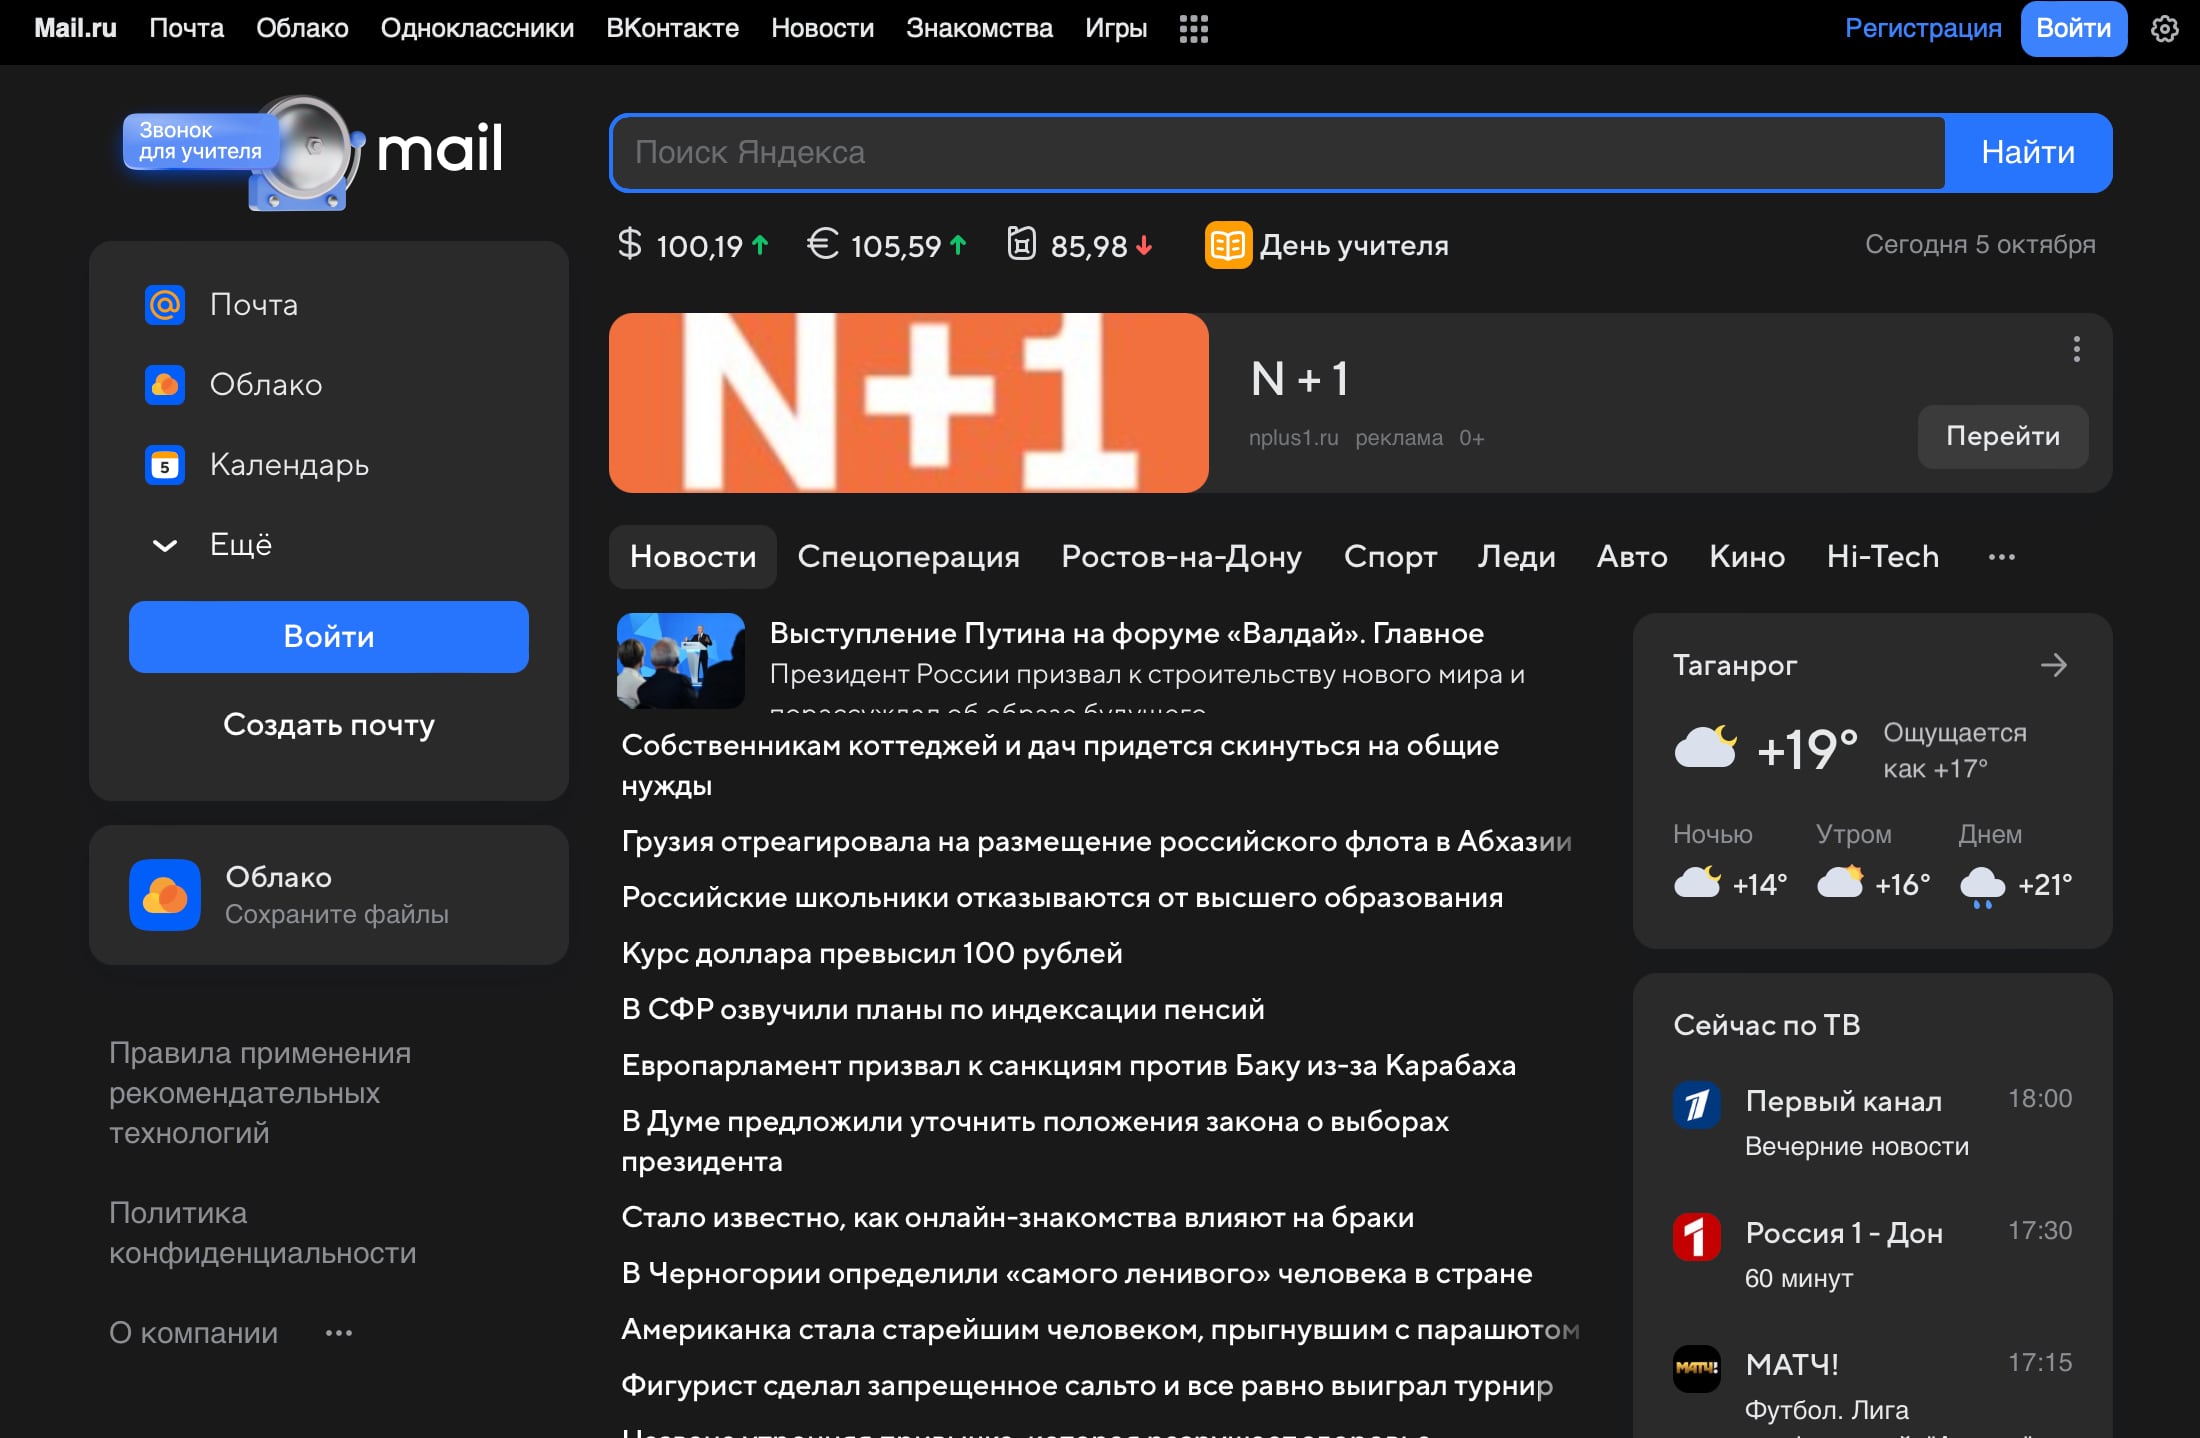Click the euro exchange rate icon
Viewport: 2200px width, 1438px height.
point(822,244)
